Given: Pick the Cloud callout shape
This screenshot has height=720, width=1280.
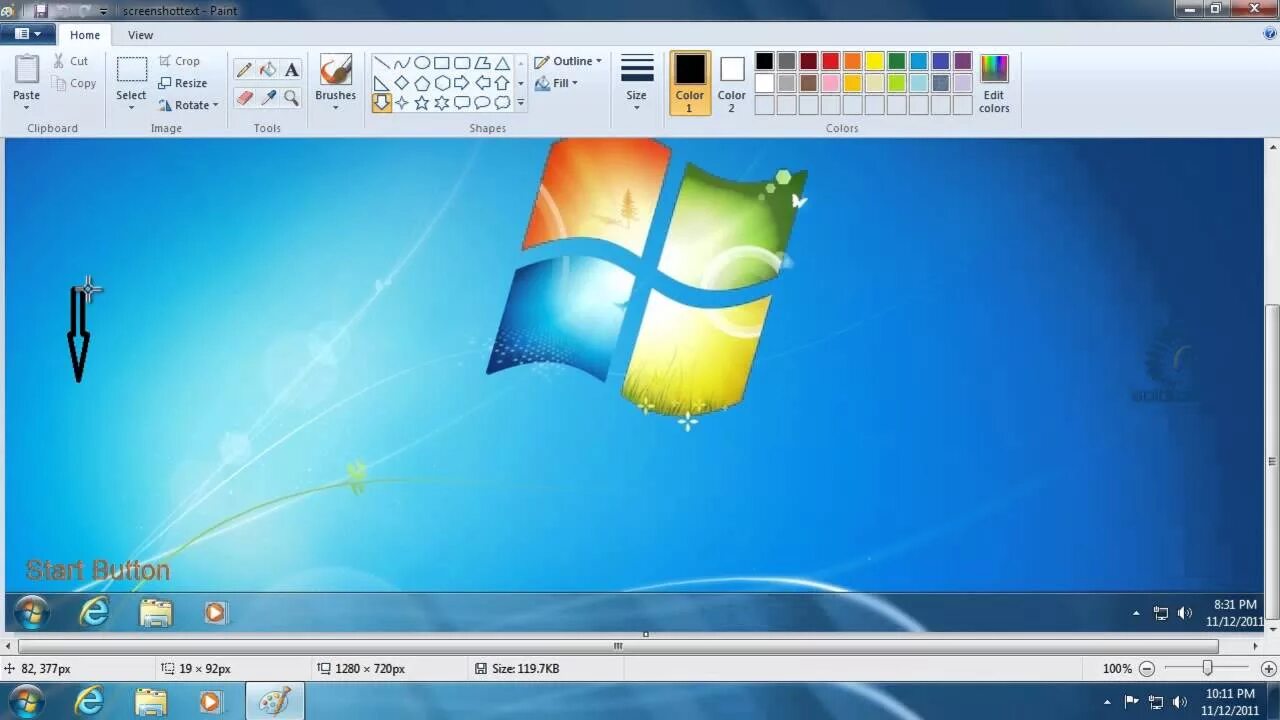Looking at the screenshot, I should (x=502, y=103).
